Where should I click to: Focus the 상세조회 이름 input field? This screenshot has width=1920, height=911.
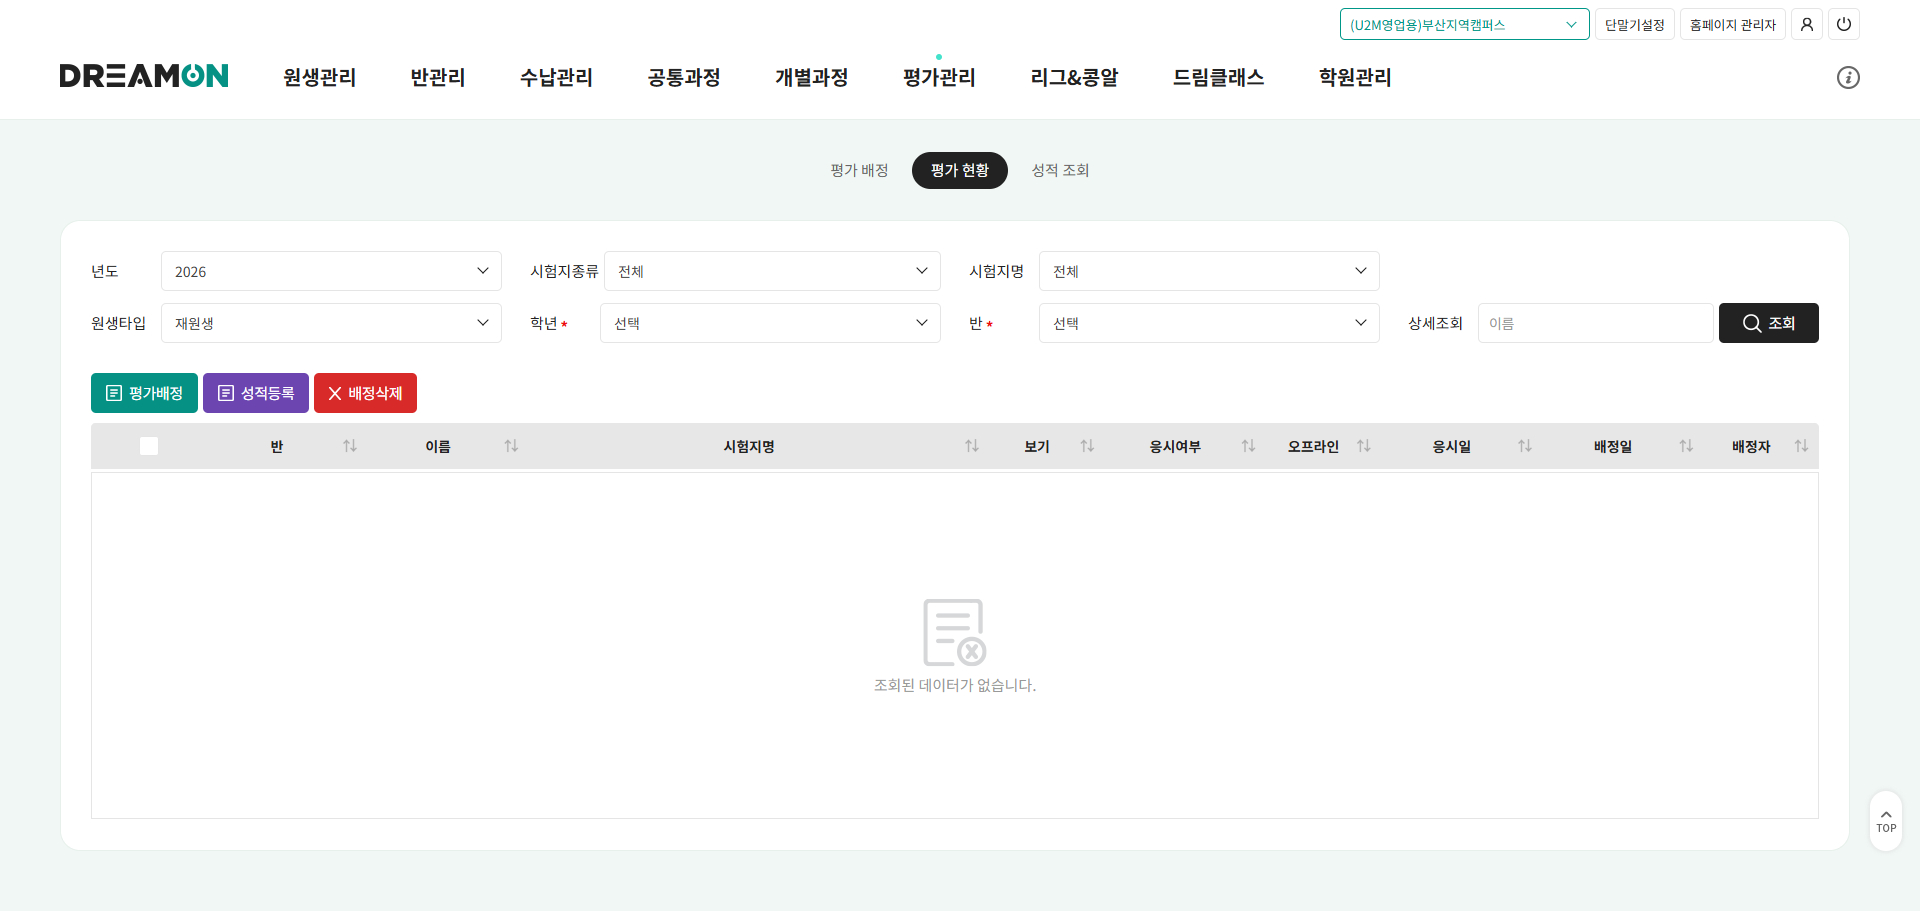[x=1595, y=323]
